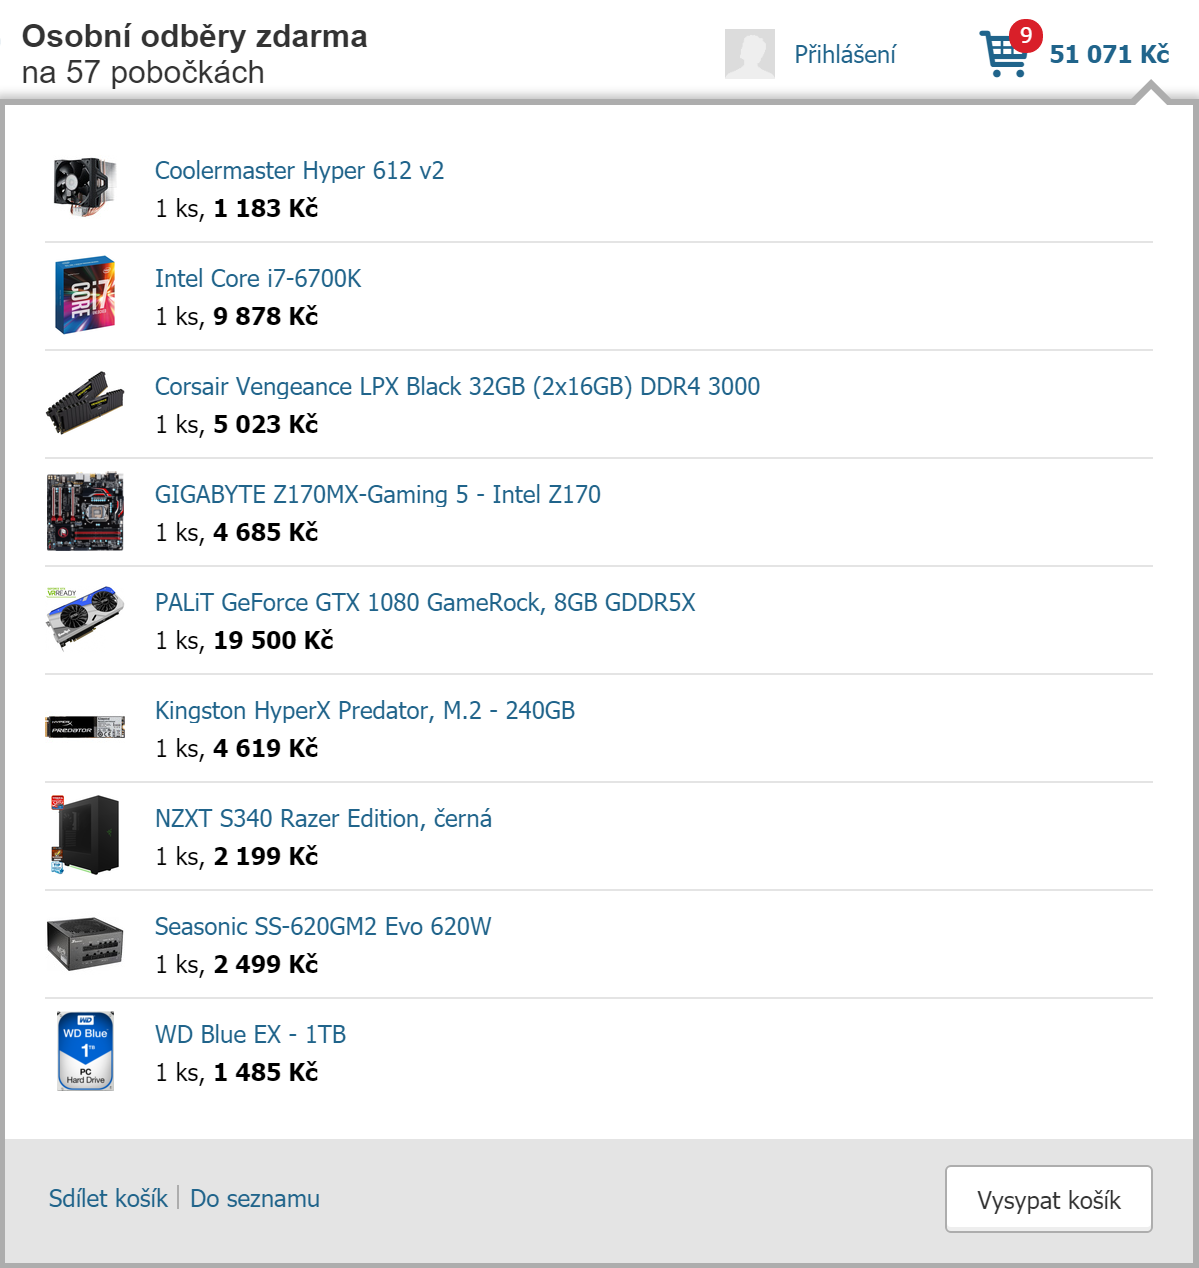Select the NZXT S340 case thumbnail
This screenshot has height=1268, width=1199.
pos(86,835)
